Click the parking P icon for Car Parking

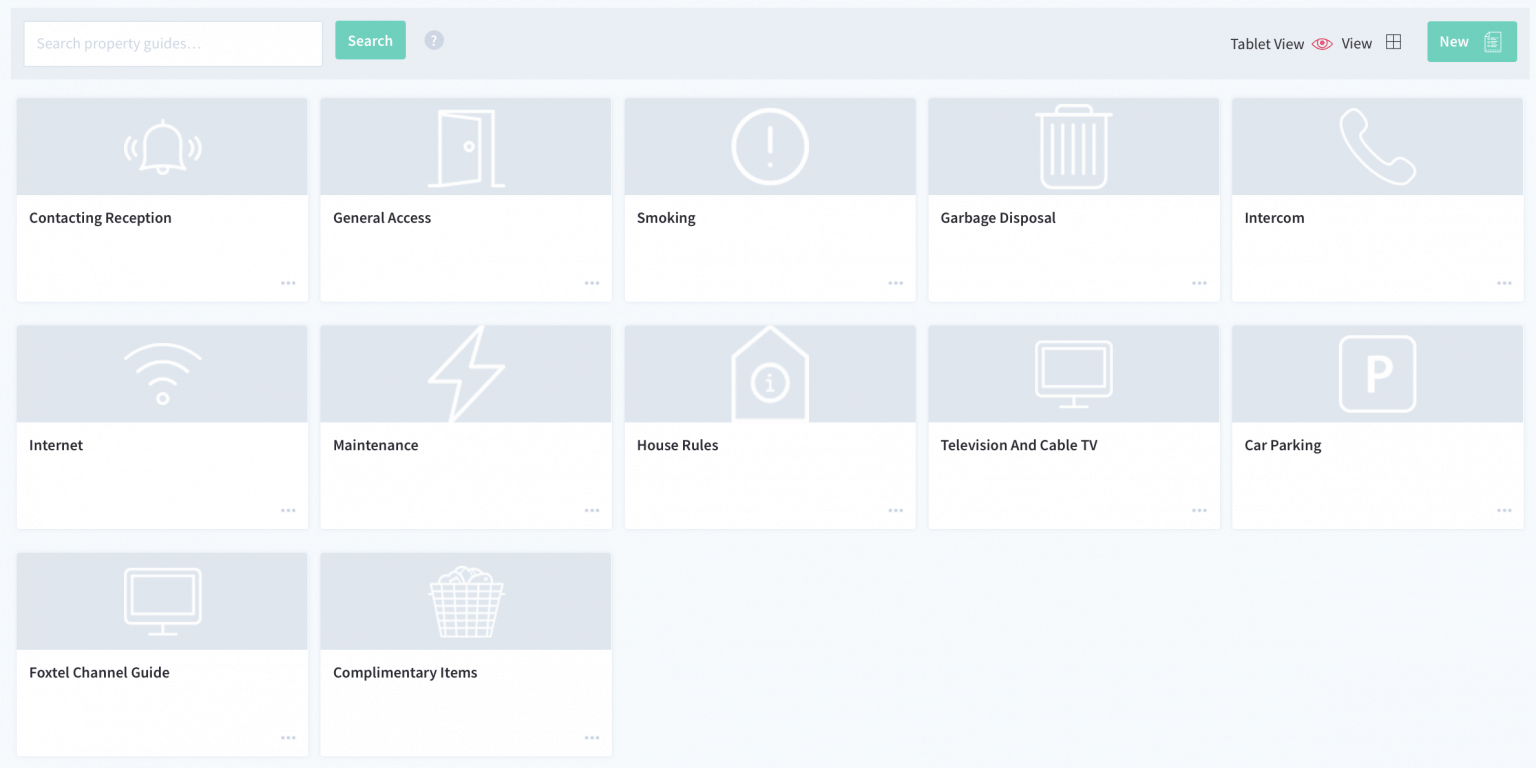click(x=1377, y=374)
